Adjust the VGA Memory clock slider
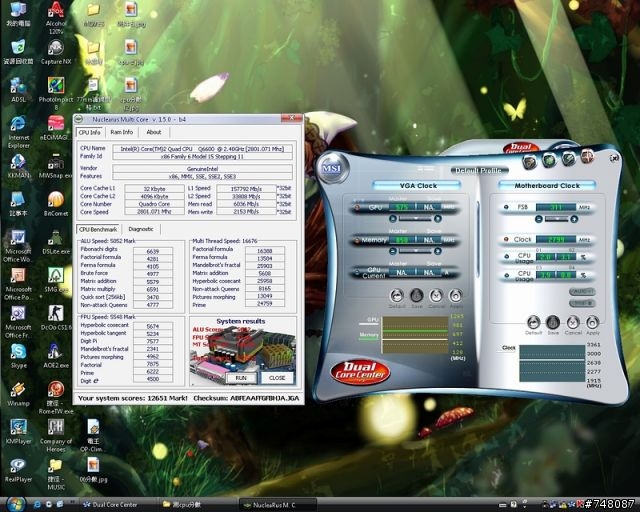Image resolution: width=640 pixels, height=512 pixels. pos(415,251)
